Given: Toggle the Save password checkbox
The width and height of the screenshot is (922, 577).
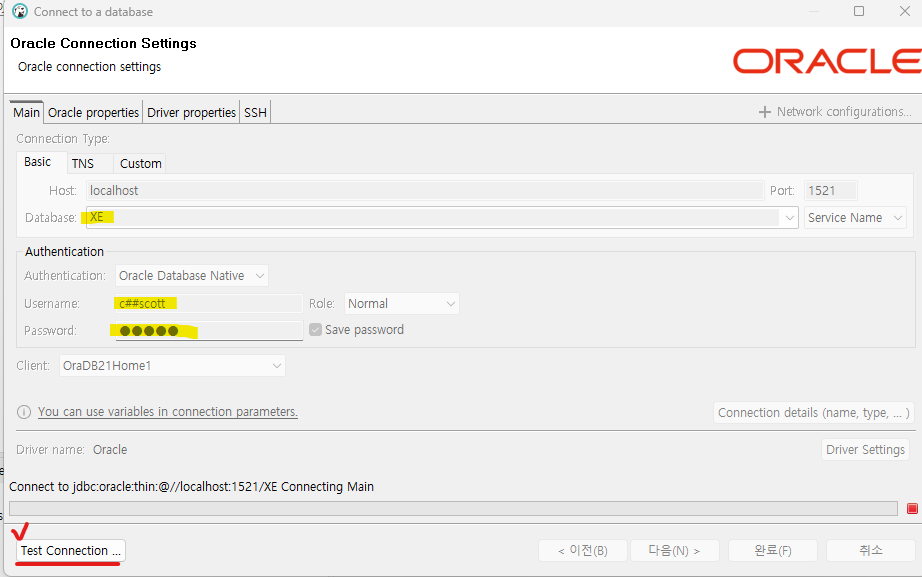Looking at the screenshot, I should pyautogui.click(x=316, y=329).
